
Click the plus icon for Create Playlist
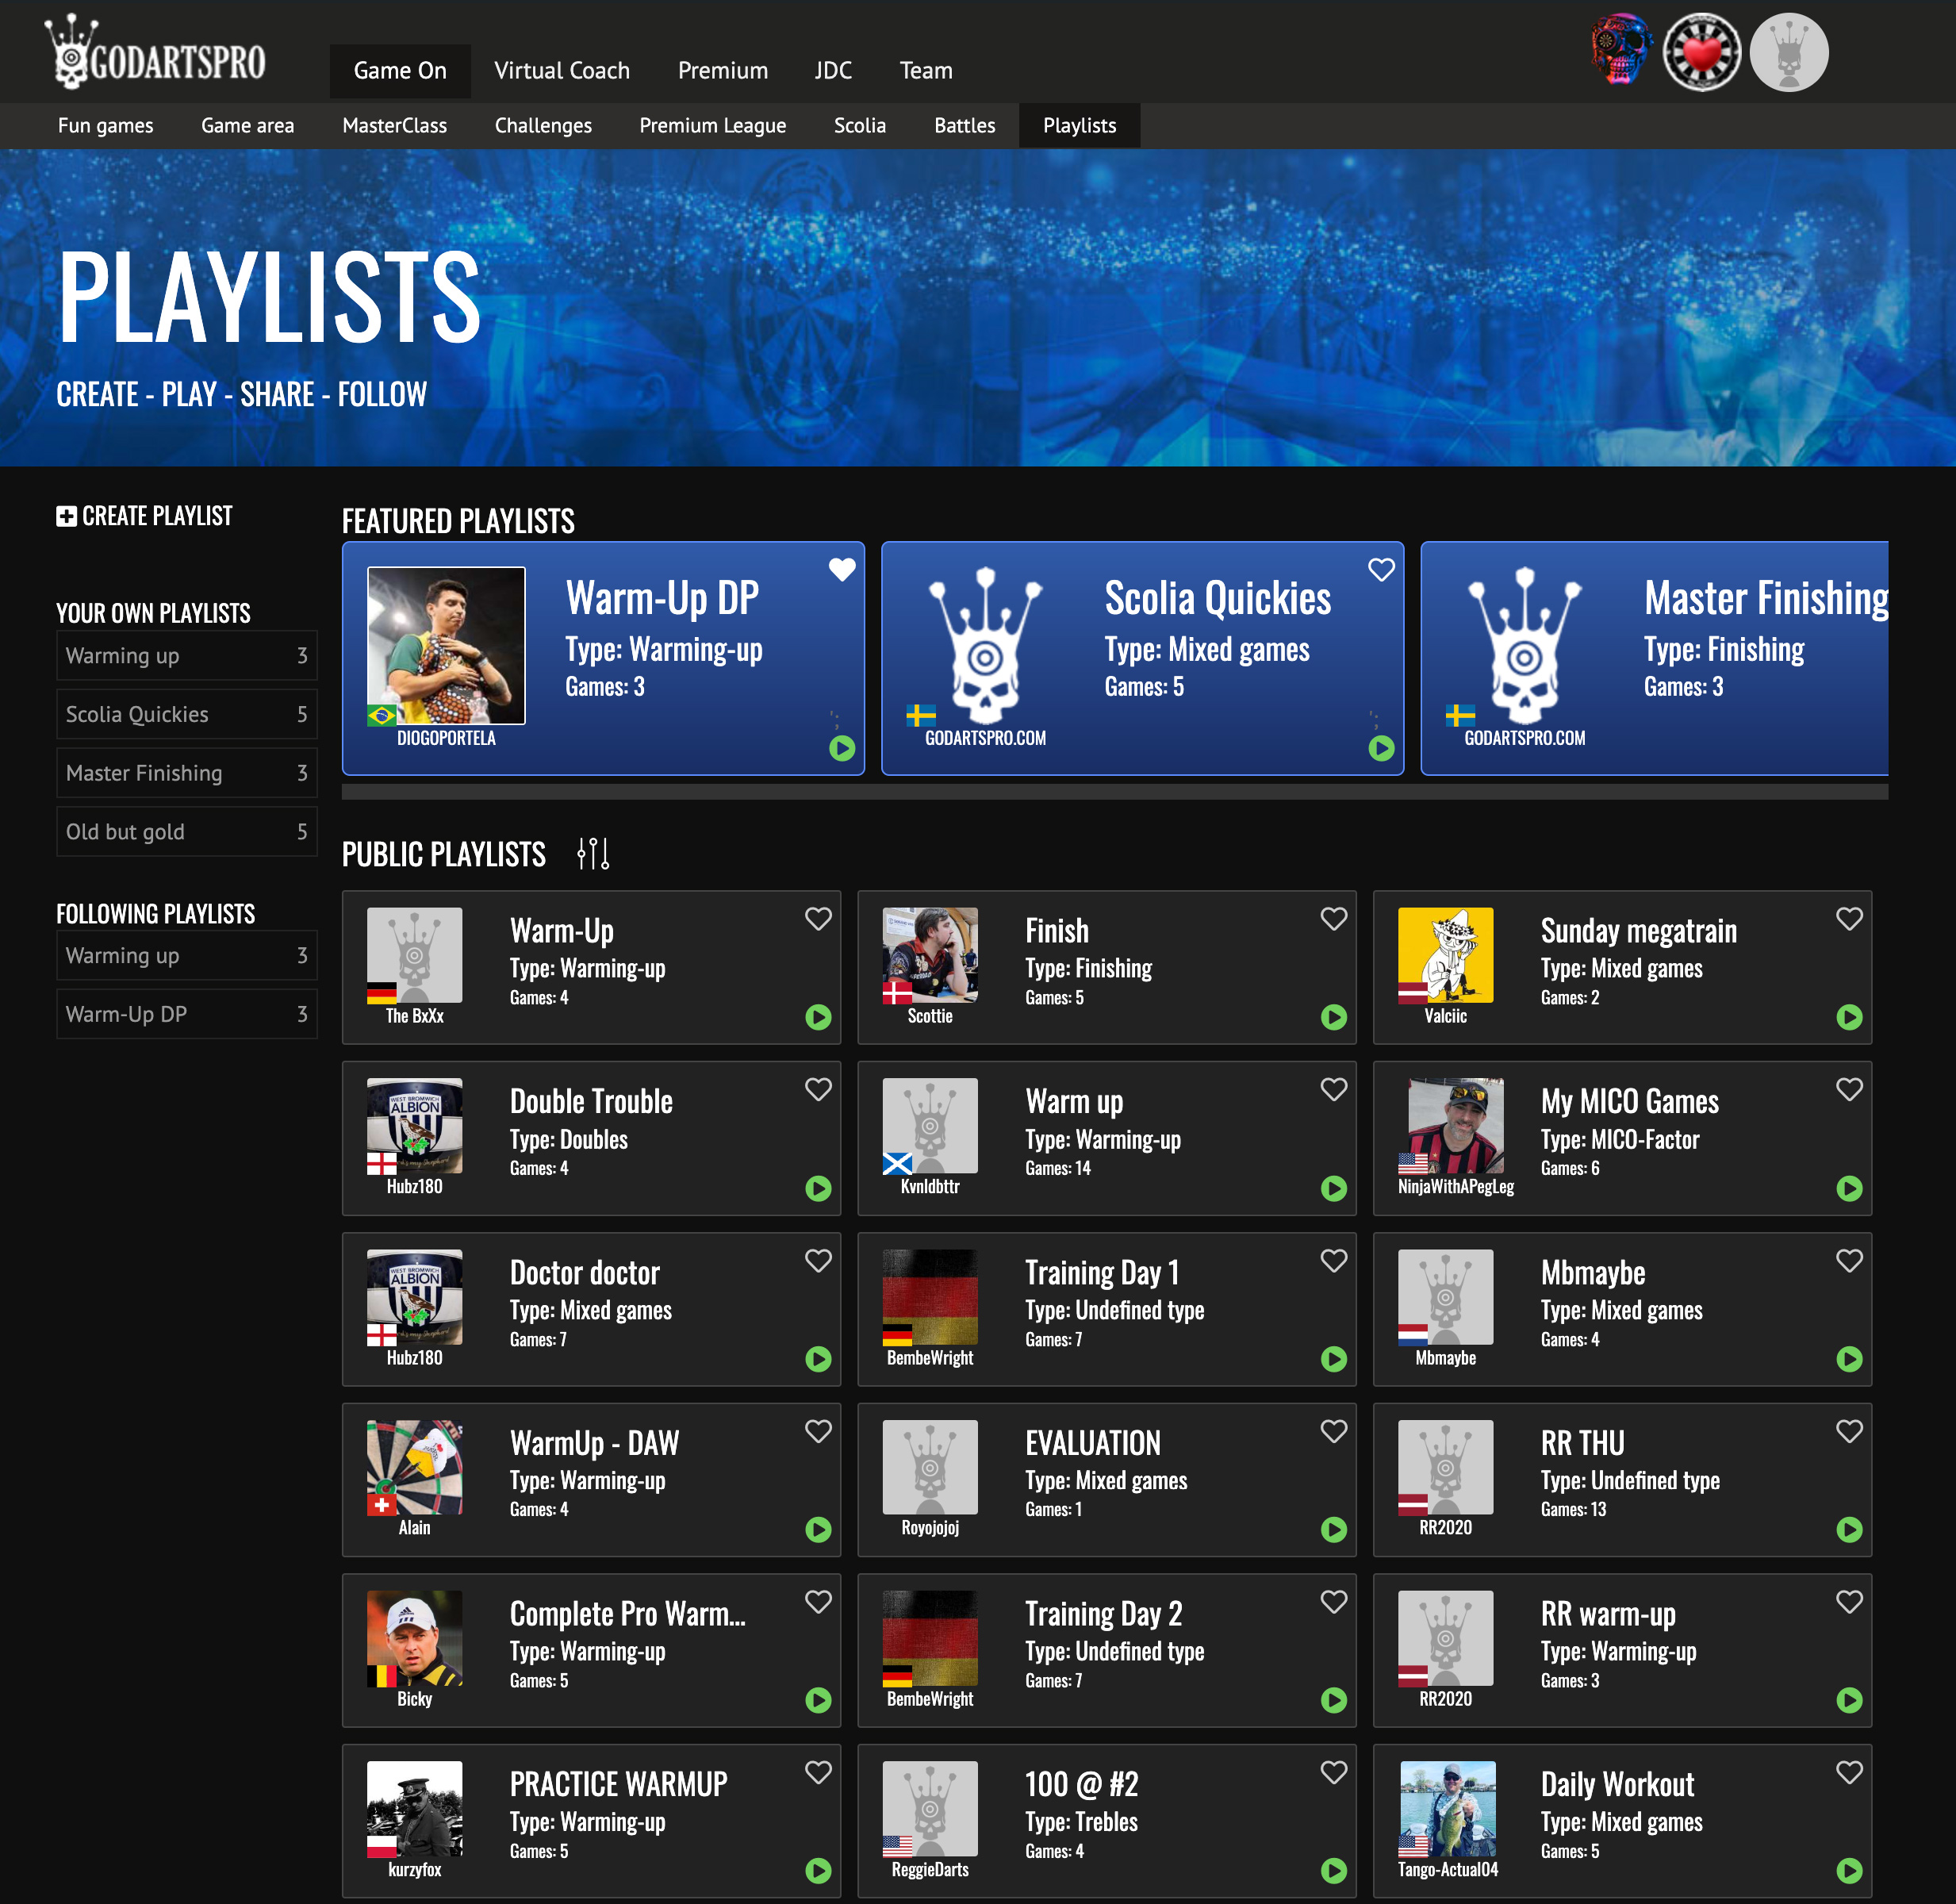click(66, 516)
